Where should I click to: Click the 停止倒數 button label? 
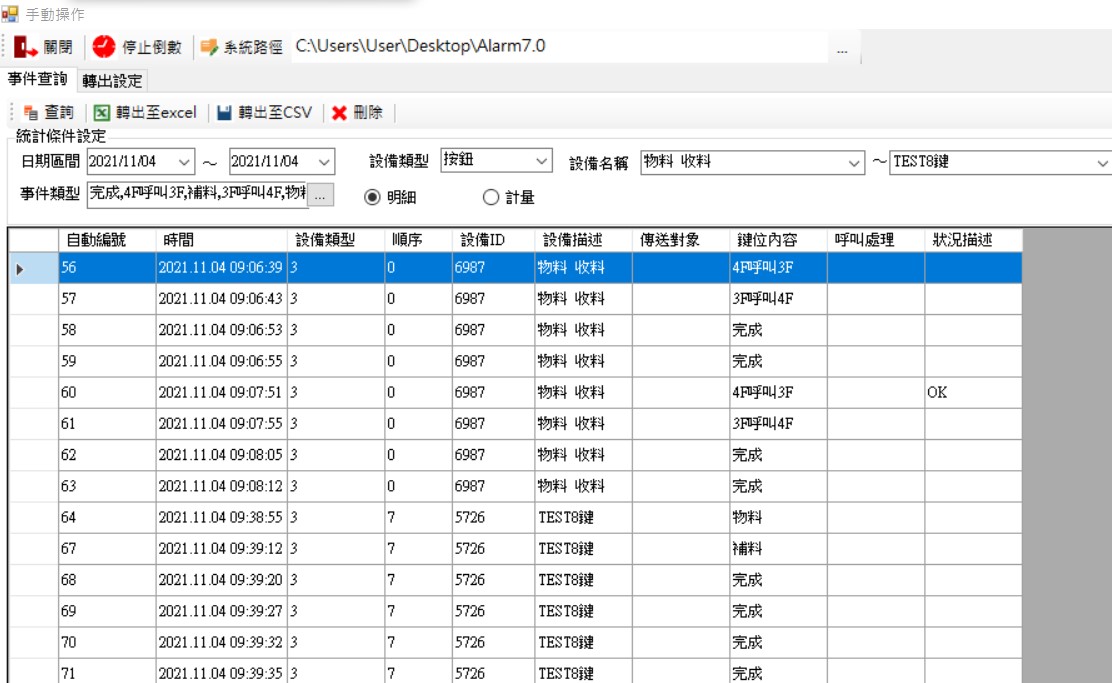pos(152,48)
